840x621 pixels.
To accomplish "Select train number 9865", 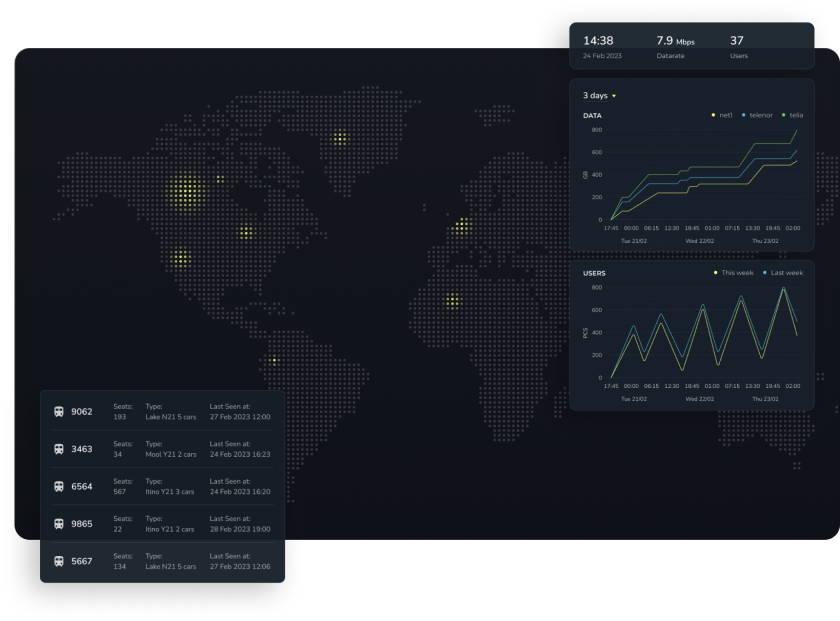I will [81, 524].
